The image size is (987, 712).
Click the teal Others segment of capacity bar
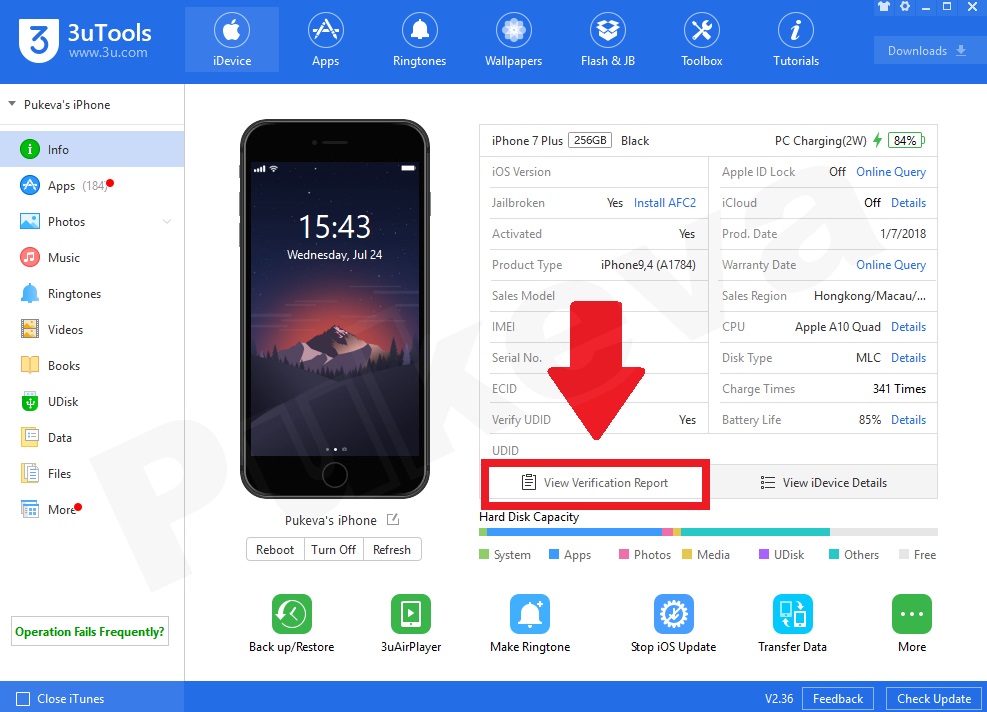[x=755, y=532]
